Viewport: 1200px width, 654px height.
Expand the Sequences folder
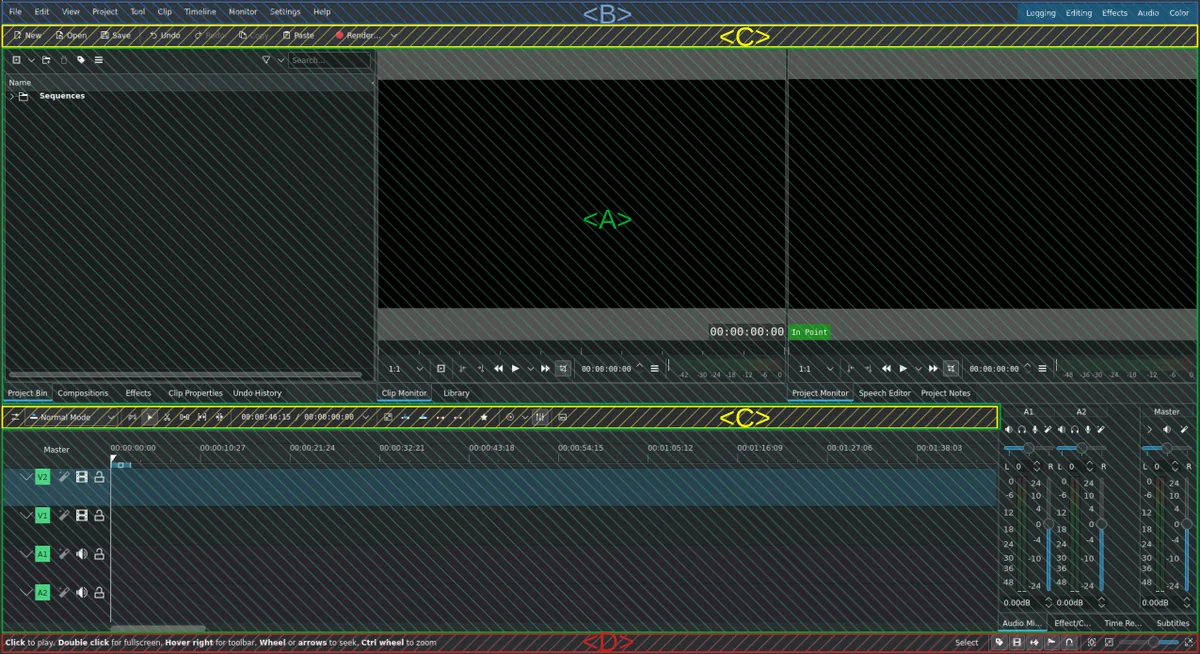[x=12, y=96]
